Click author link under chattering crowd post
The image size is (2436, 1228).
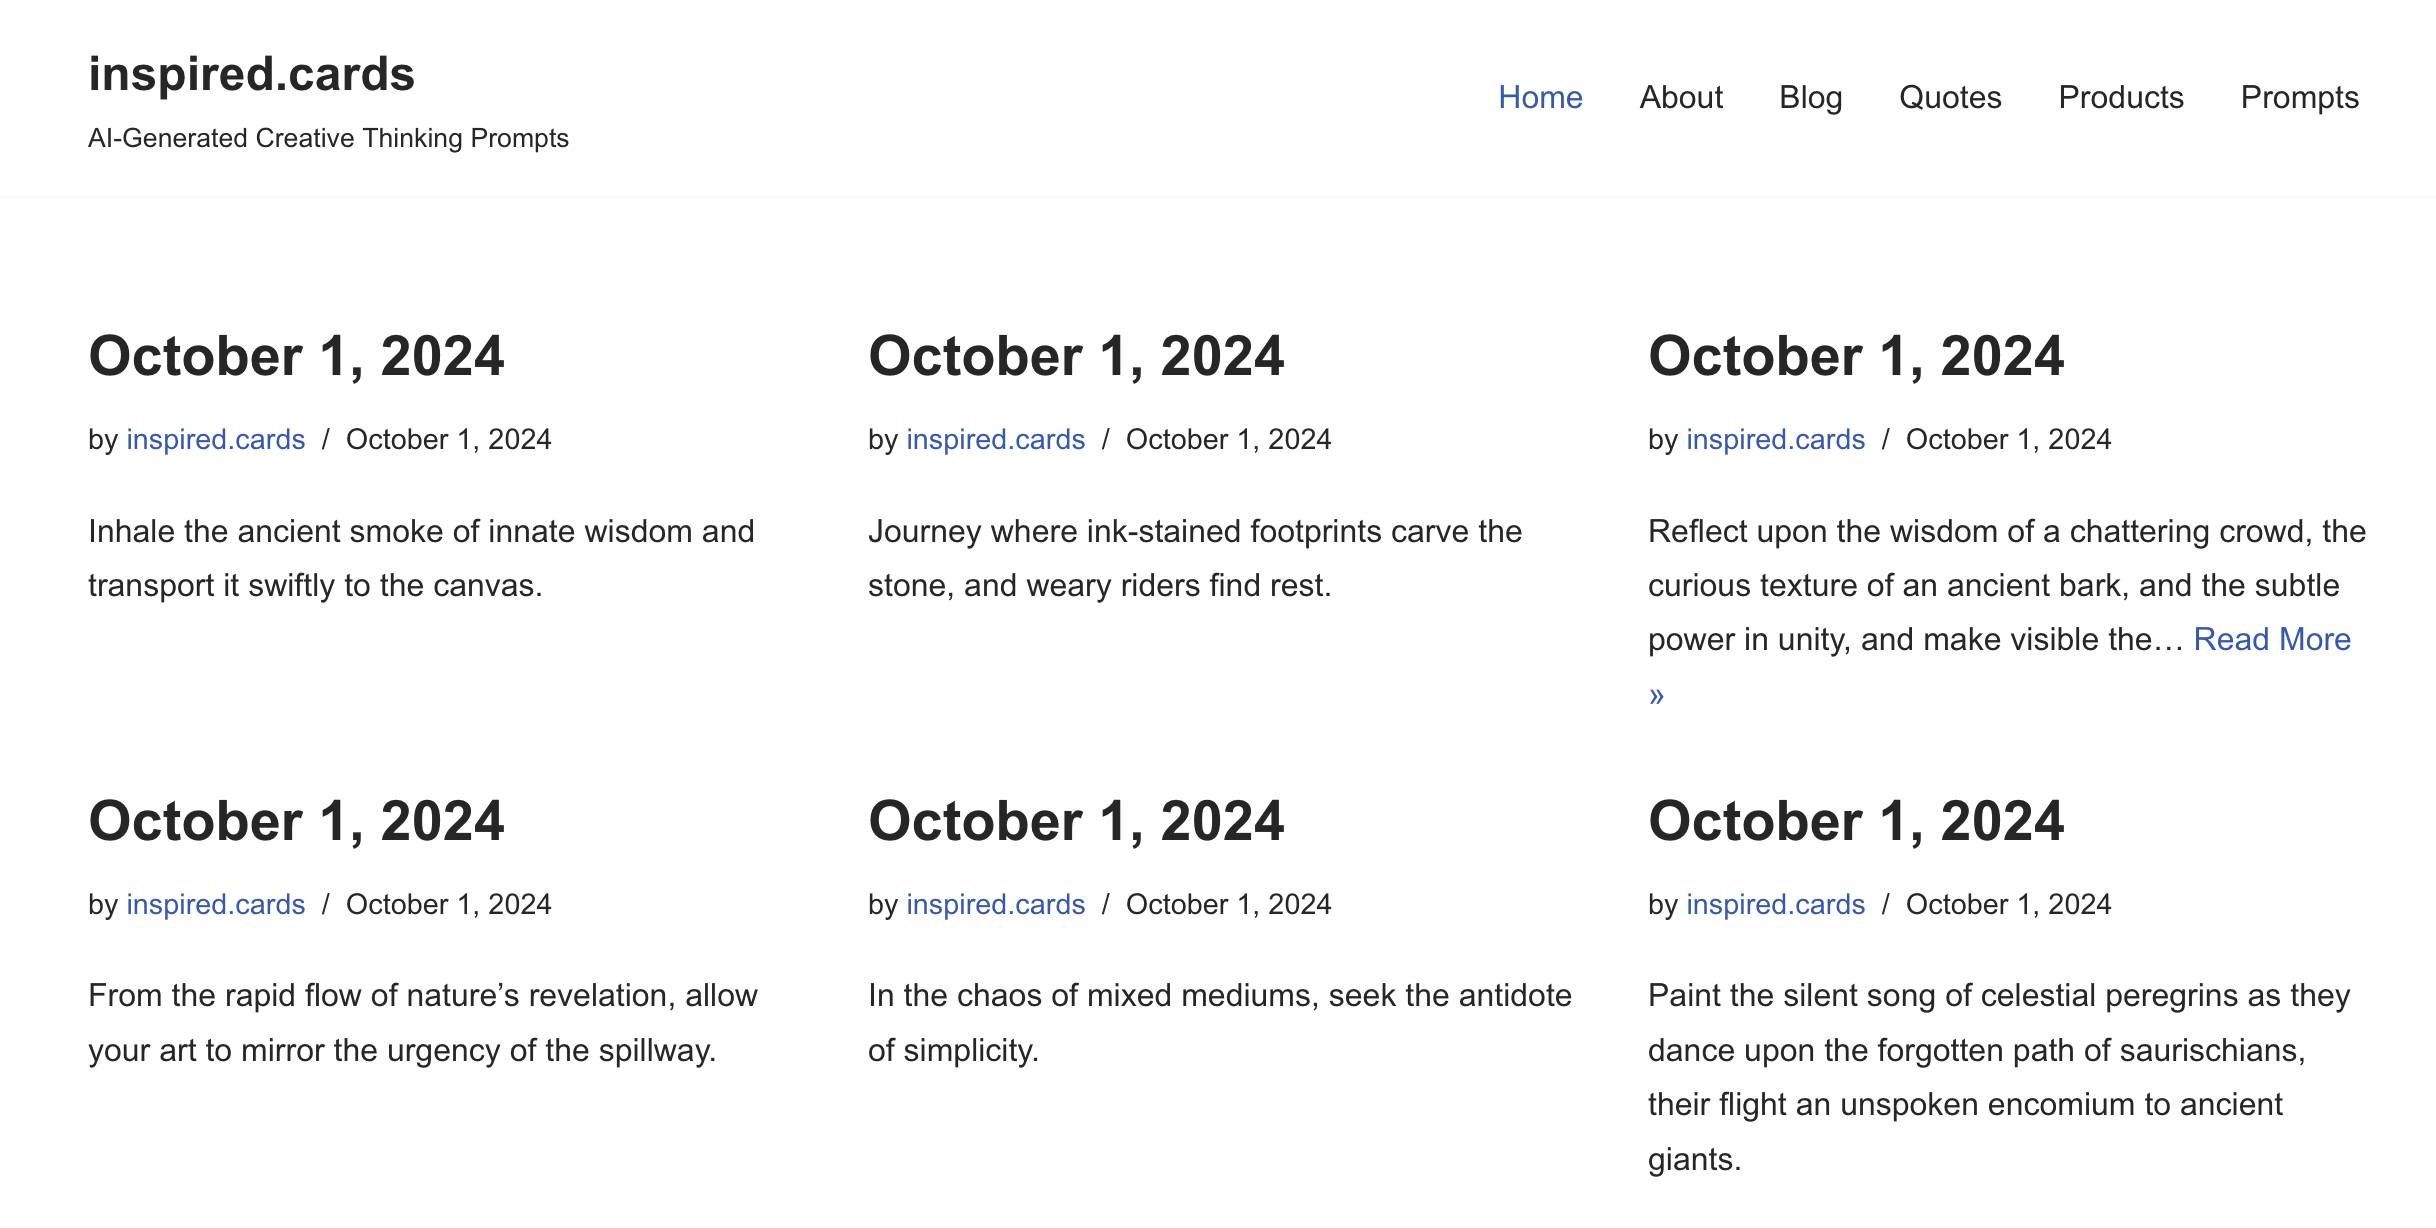pyautogui.click(x=1776, y=440)
